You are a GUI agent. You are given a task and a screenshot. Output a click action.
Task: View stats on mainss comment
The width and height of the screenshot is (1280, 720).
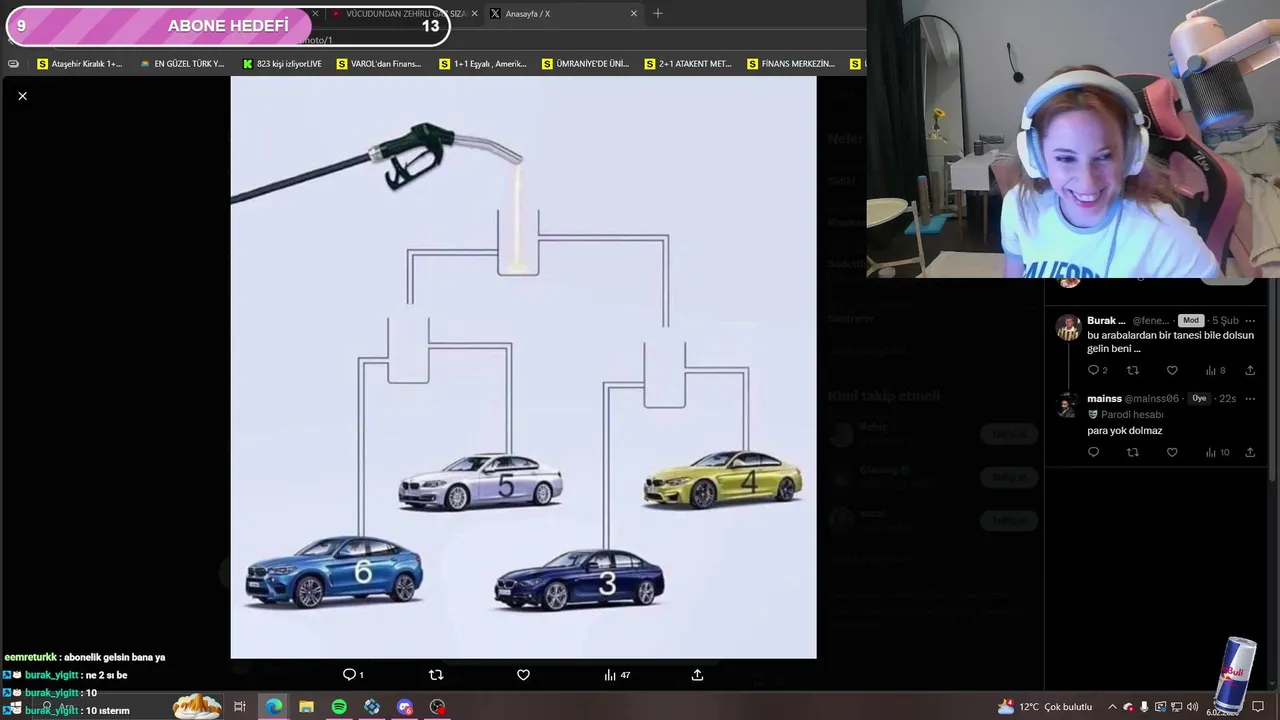(x=1217, y=452)
